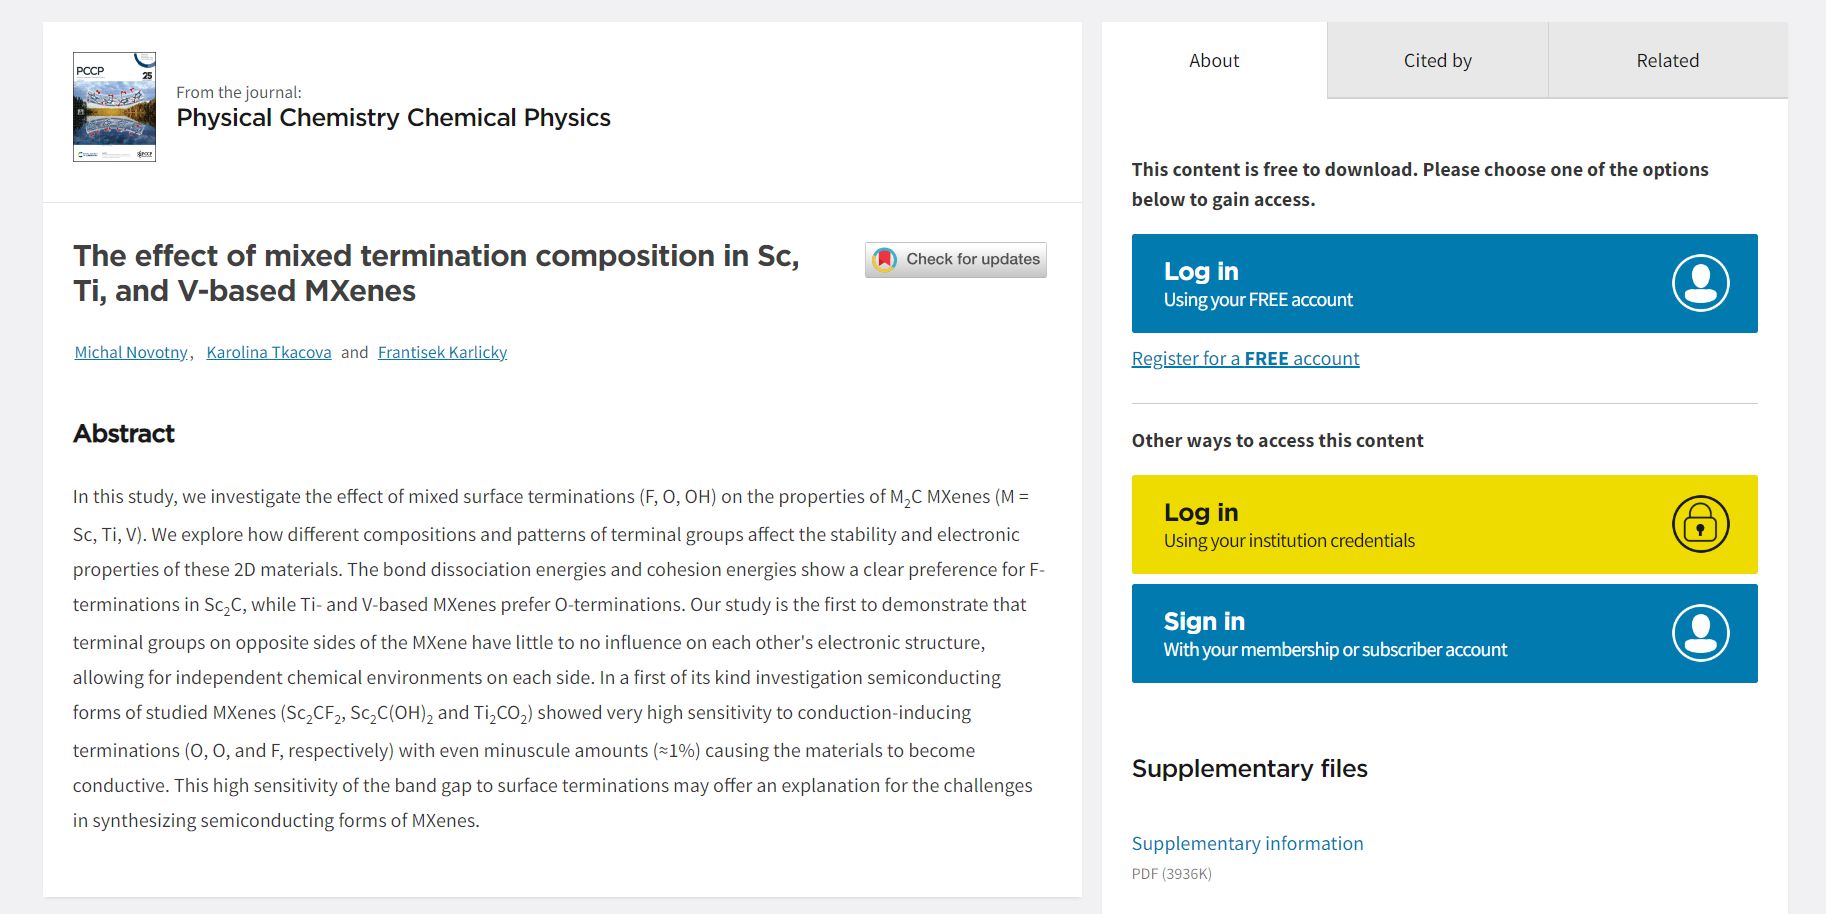Sign in with membership or subscriber account

(x=1400, y=633)
